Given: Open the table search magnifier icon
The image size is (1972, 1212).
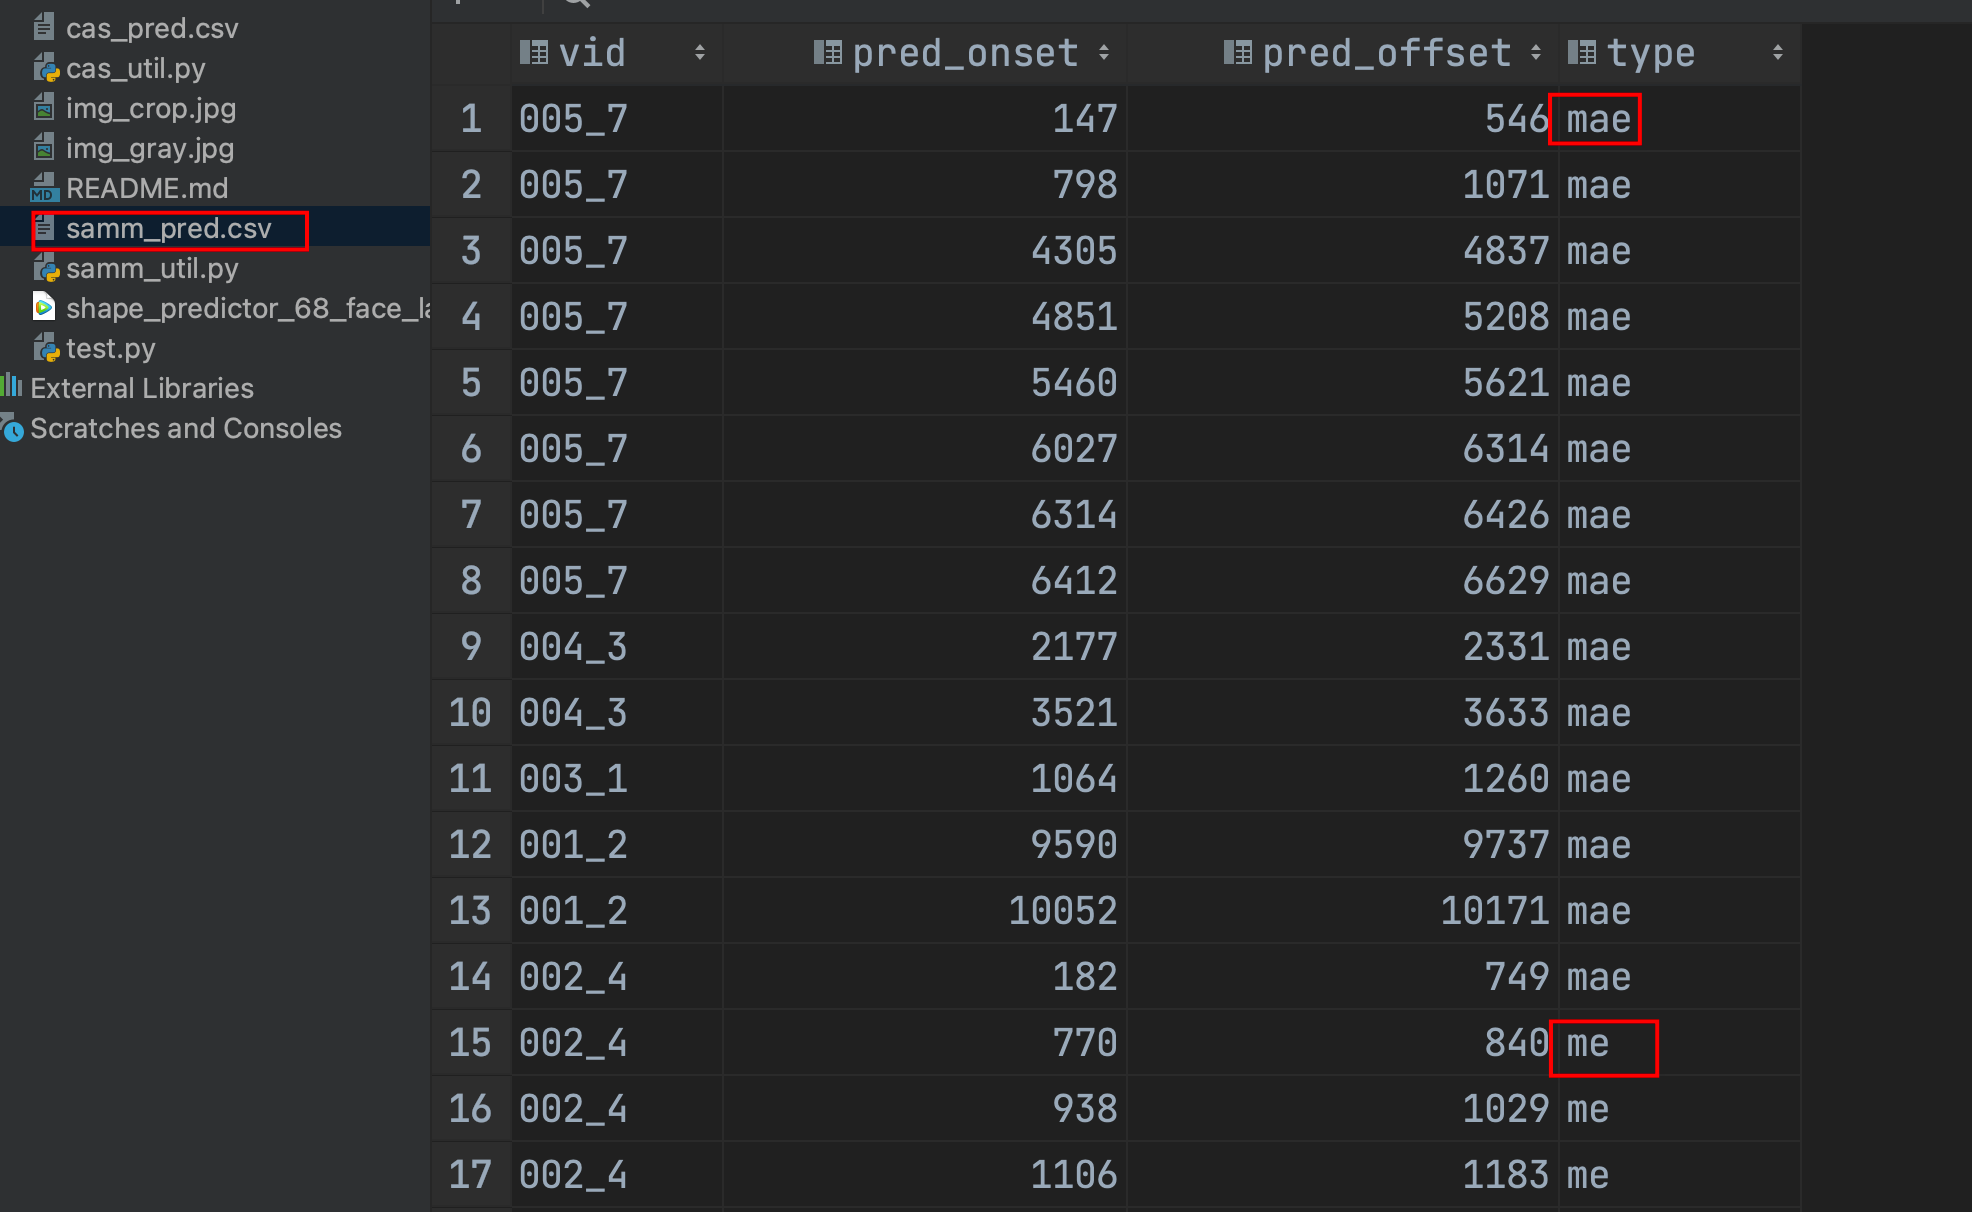Looking at the screenshot, I should coord(574,2).
